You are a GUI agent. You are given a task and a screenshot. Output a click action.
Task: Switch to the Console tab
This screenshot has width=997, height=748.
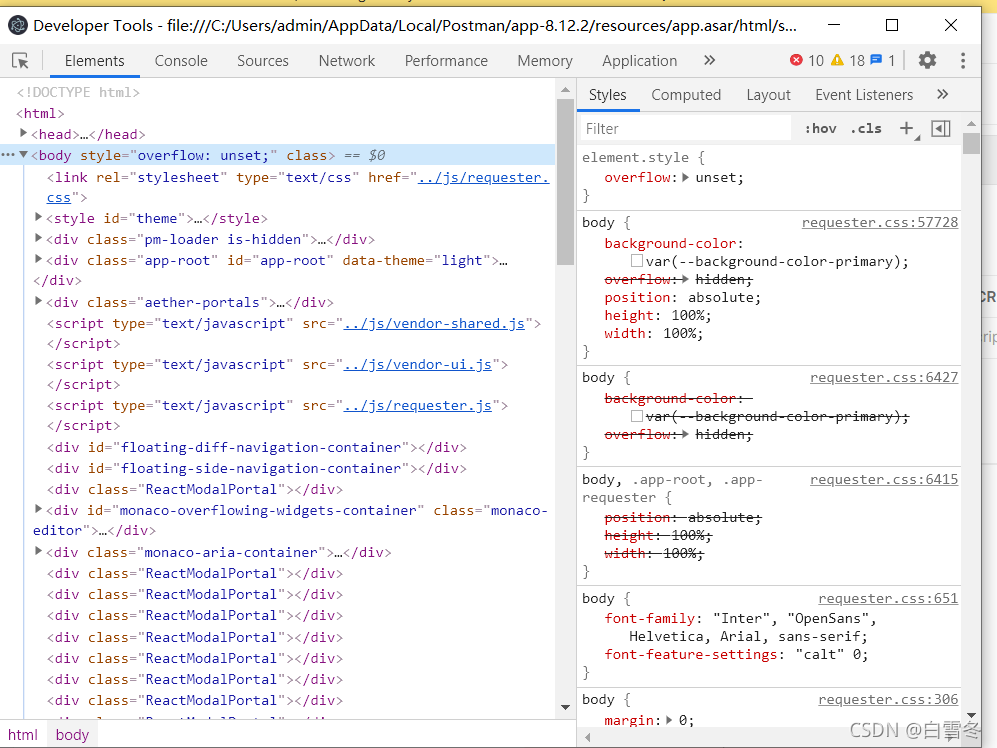point(181,60)
